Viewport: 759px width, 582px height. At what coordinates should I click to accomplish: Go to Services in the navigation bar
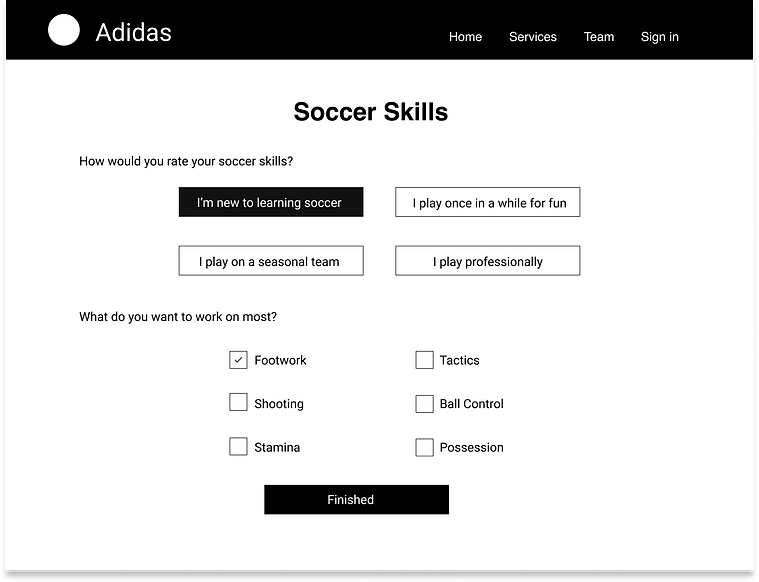click(x=532, y=37)
